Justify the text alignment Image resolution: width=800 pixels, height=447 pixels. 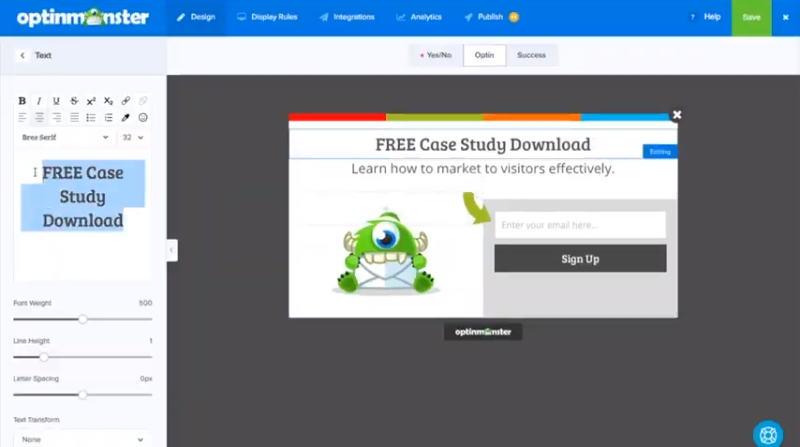click(x=74, y=118)
